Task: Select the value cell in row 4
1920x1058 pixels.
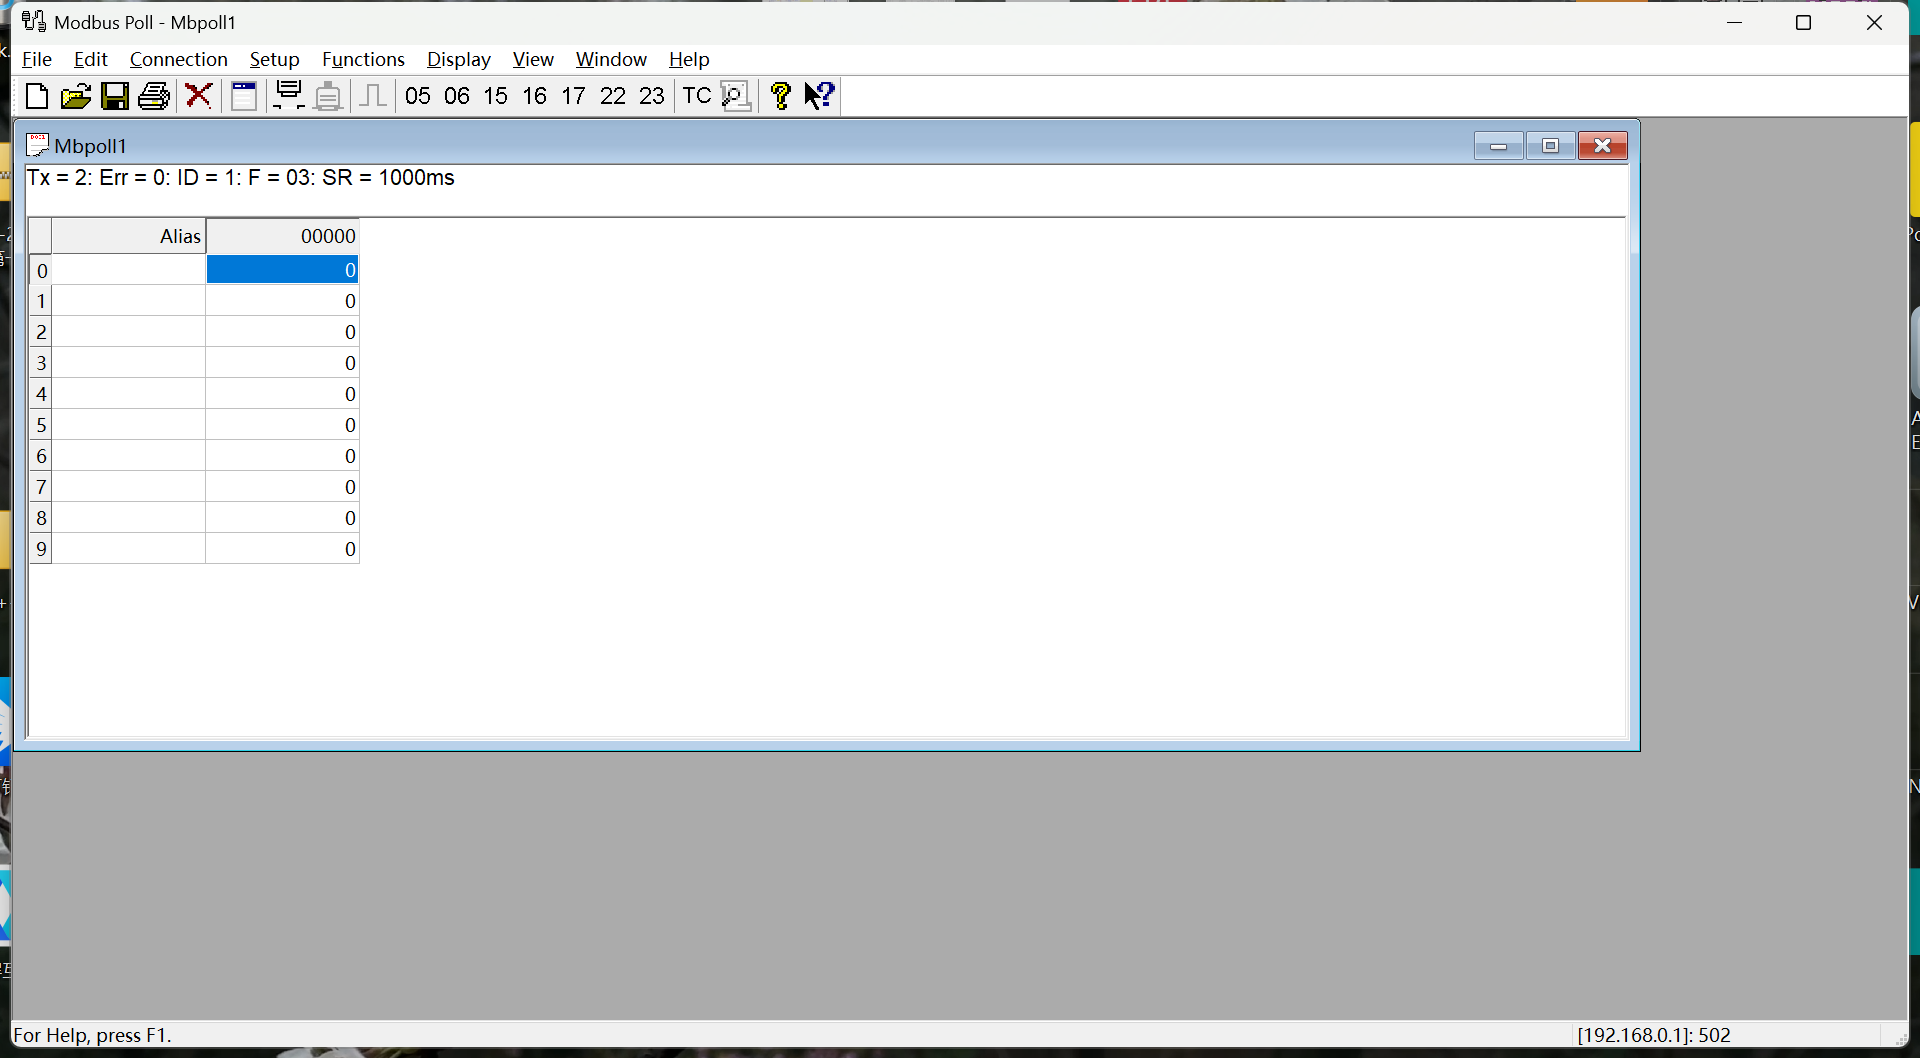Action: click(283, 394)
